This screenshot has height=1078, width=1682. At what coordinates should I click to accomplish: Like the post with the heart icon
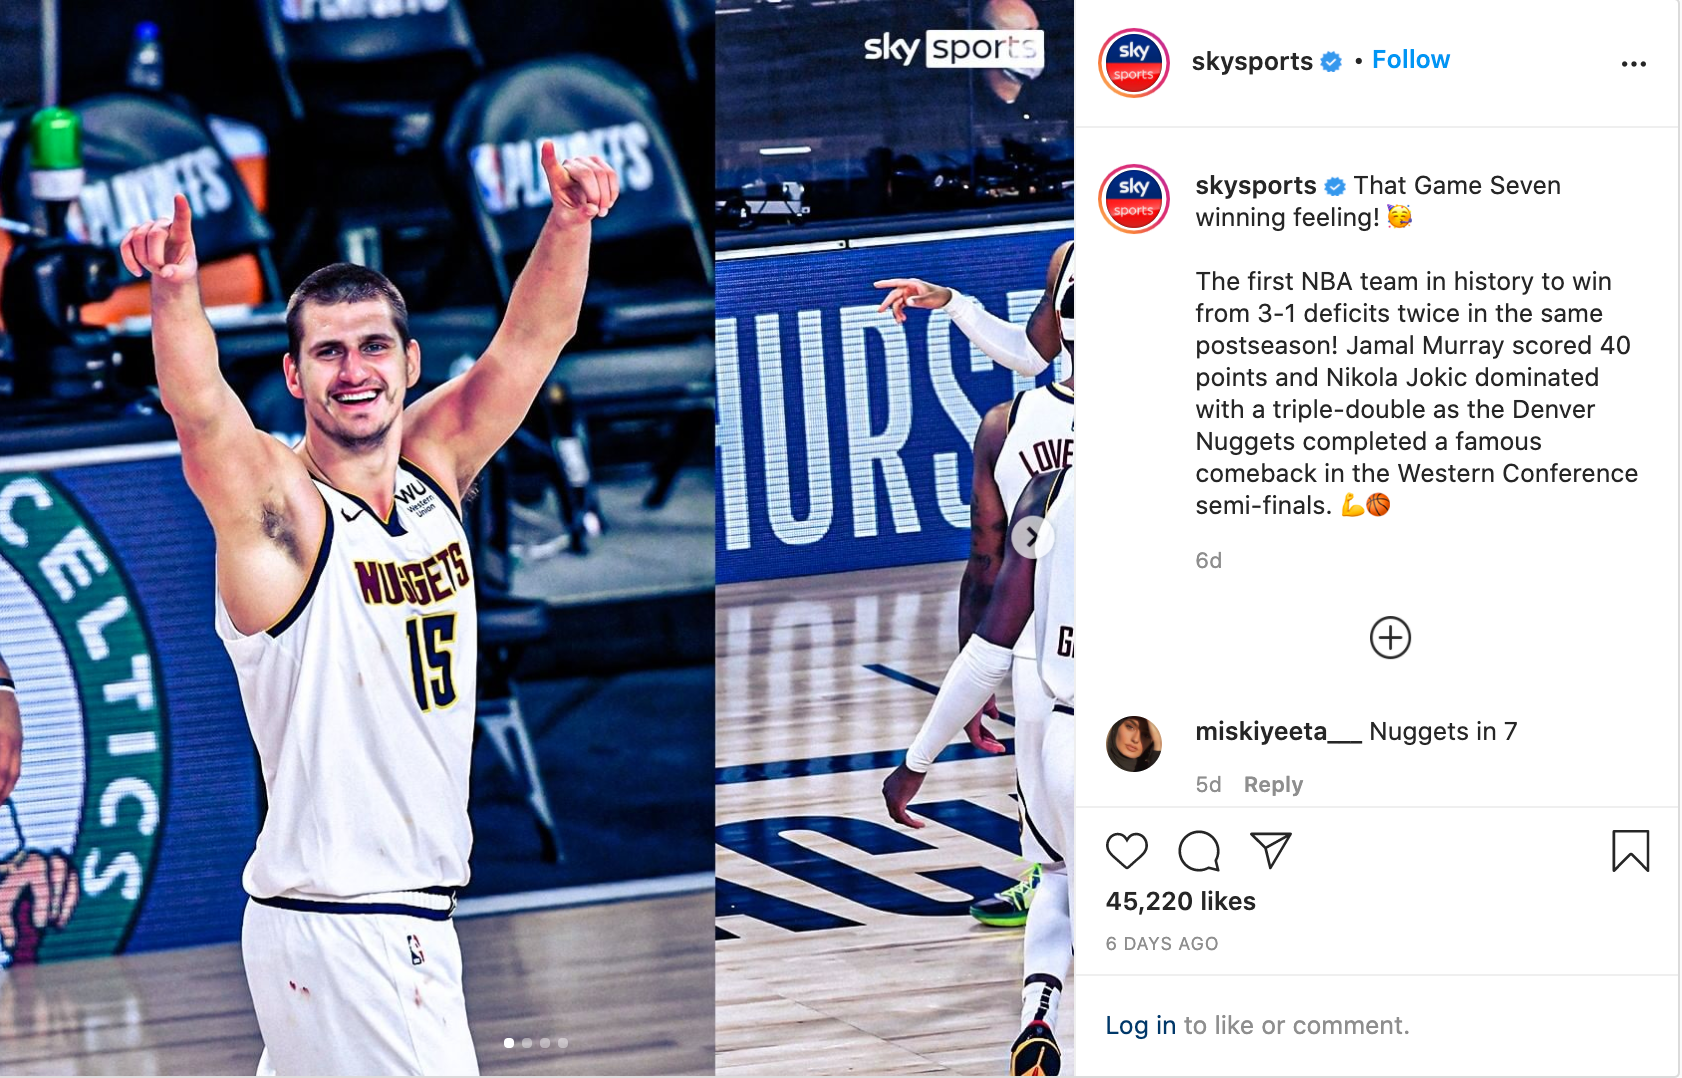pos(1126,851)
